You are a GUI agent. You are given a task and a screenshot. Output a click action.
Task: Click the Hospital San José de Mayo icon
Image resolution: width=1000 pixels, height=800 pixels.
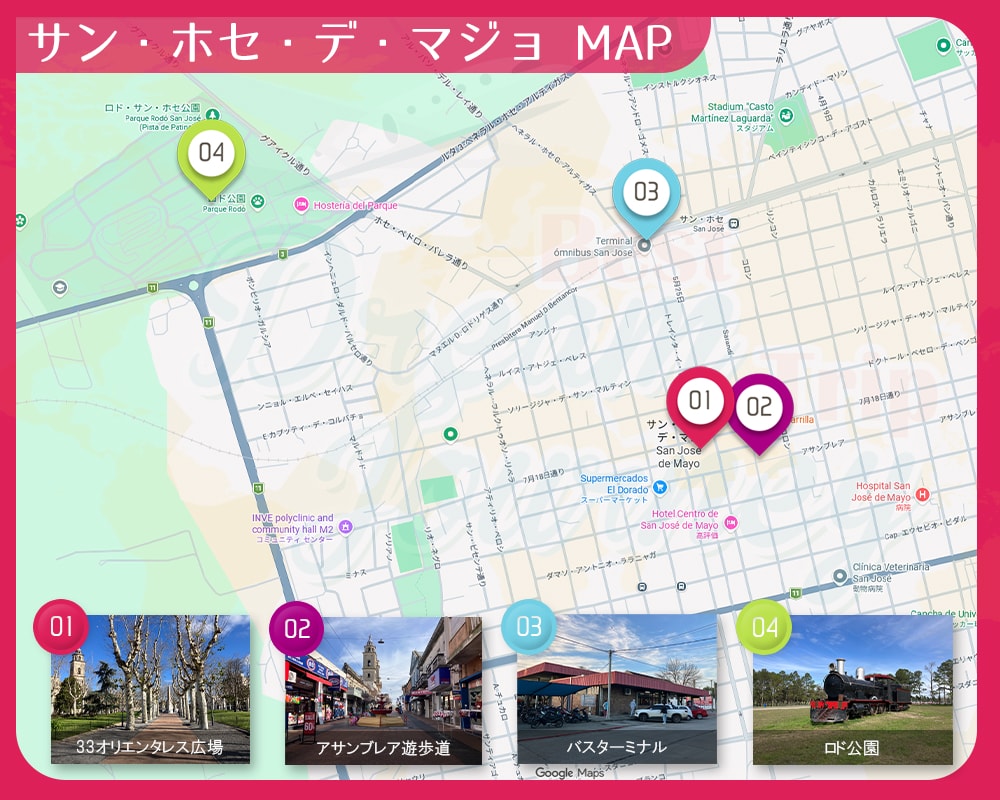point(922,494)
